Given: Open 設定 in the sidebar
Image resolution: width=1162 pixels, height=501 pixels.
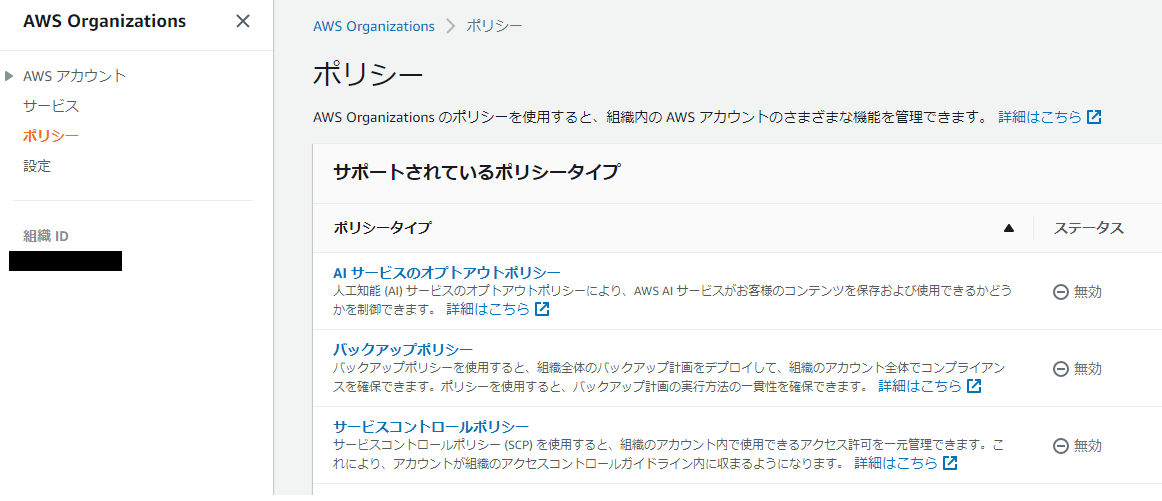Looking at the screenshot, I should coord(37,166).
